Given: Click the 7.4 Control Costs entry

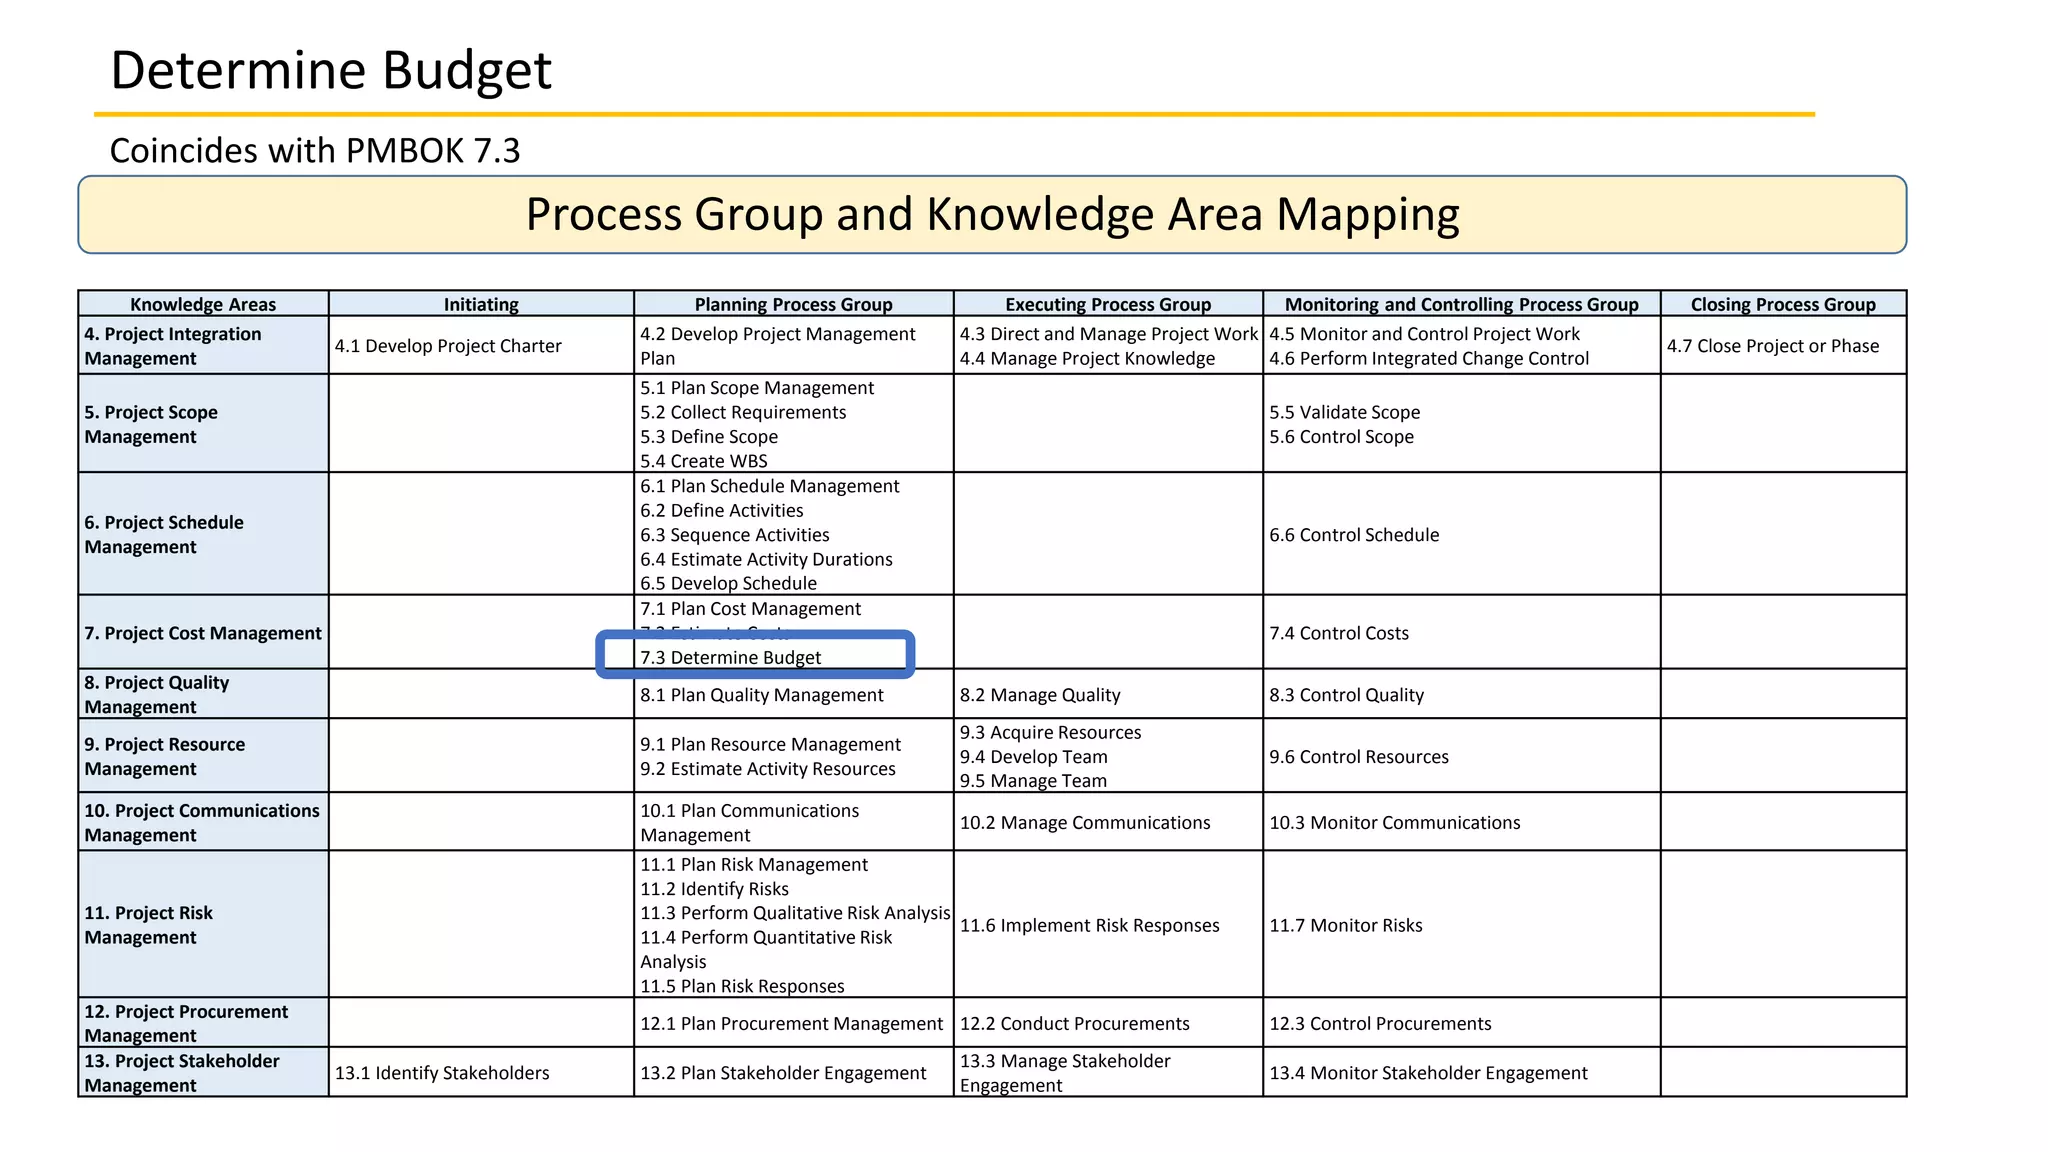Looking at the screenshot, I should [1338, 633].
